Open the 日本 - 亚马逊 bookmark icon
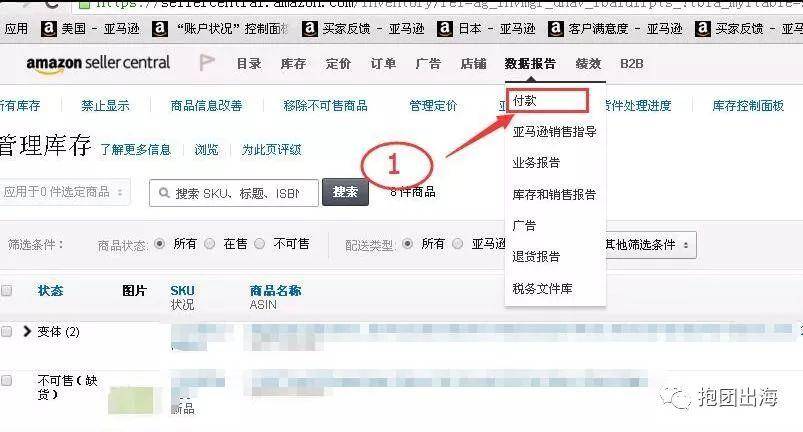Viewport: 803px width, 432px height. tap(445, 29)
